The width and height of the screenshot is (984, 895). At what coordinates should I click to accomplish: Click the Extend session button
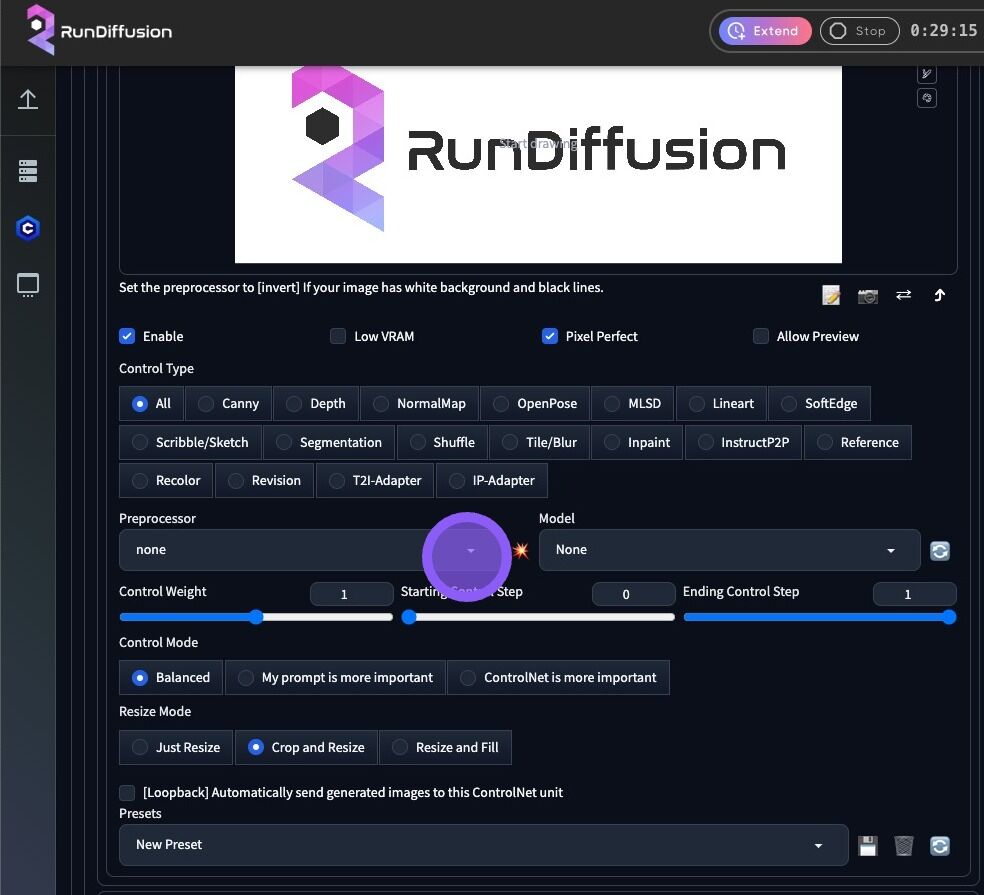pyautogui.click(x=764, y=31)
